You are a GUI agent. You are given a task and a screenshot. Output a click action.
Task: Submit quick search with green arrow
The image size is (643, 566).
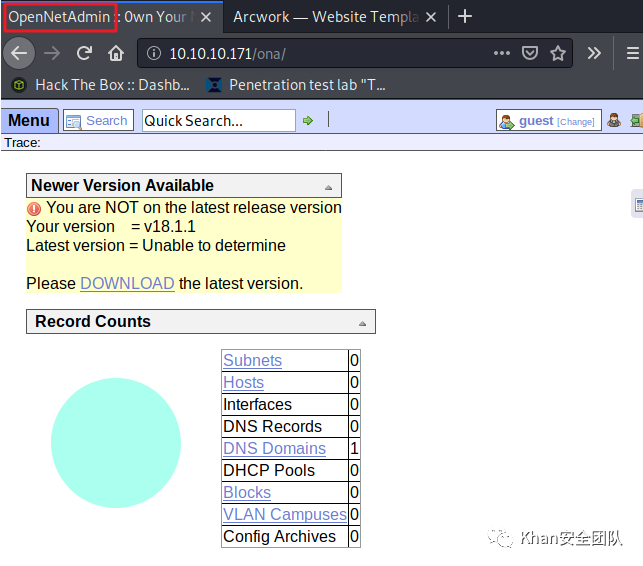(308, 121)
